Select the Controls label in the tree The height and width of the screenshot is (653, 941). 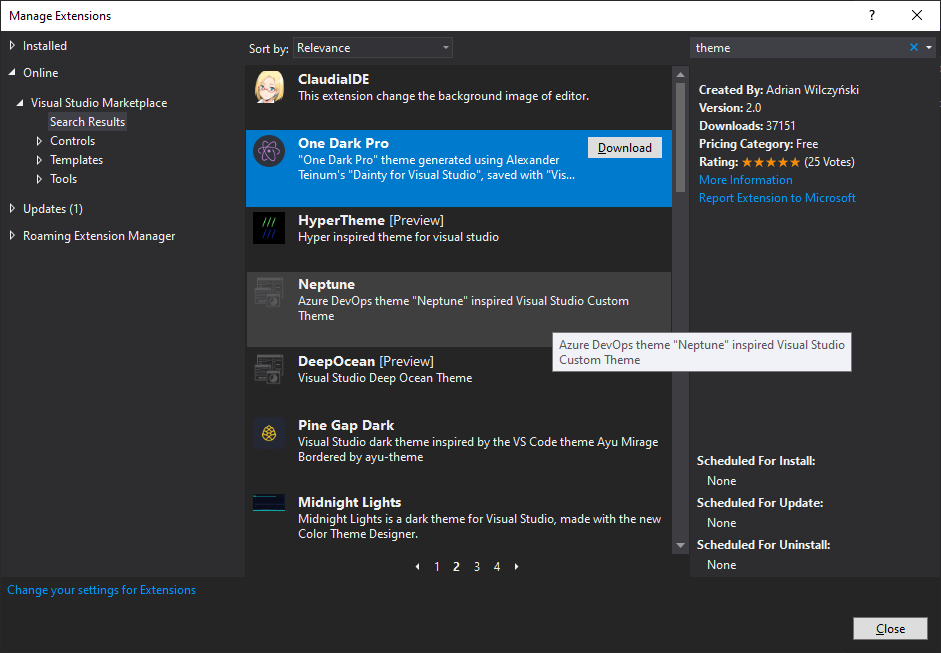[x=73, y=141]
